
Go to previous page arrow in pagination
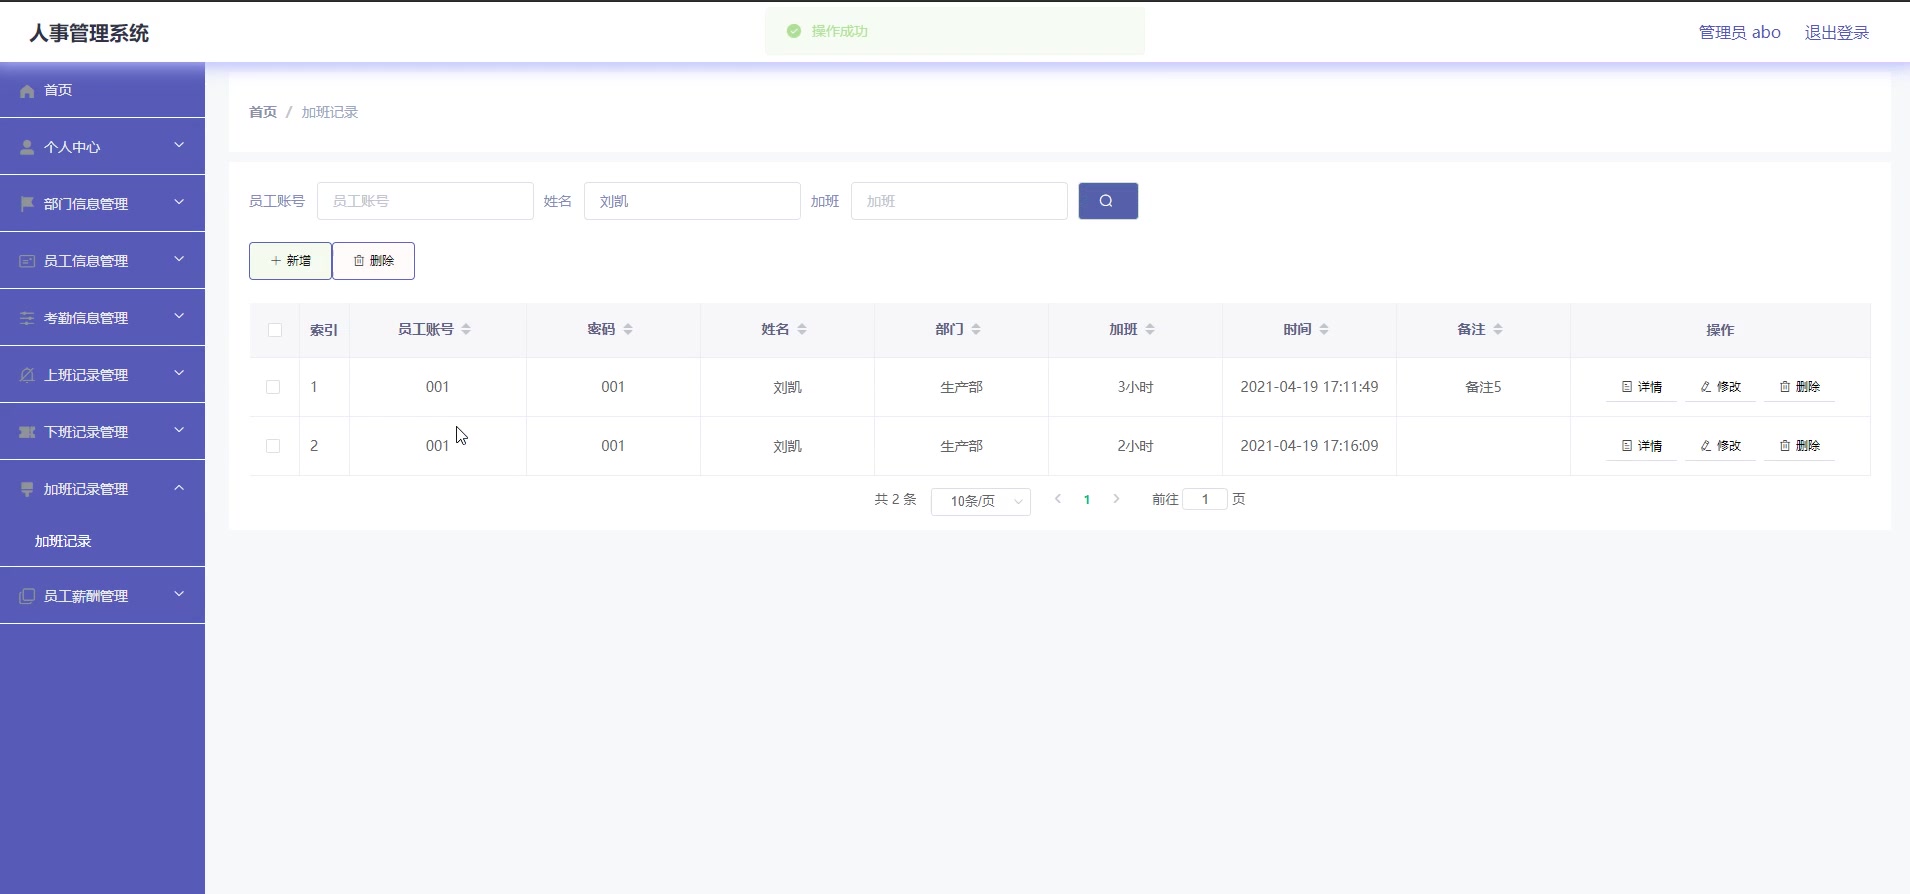coord(1058,499)
